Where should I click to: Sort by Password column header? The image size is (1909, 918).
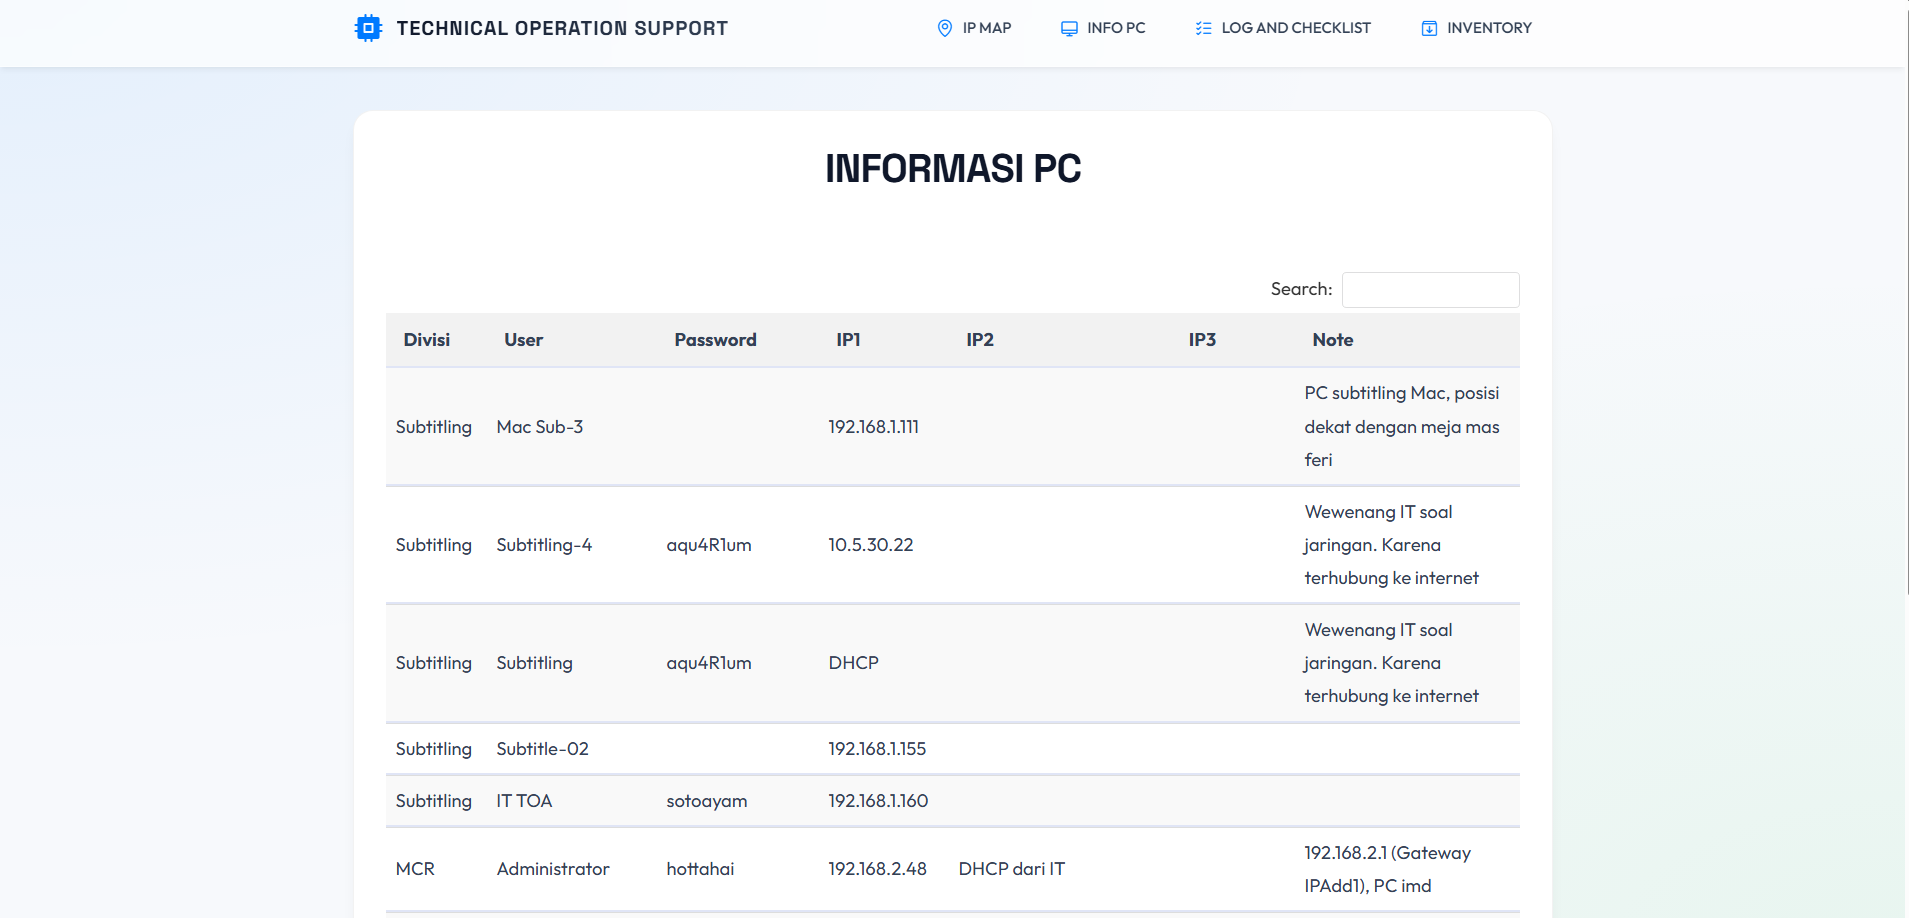(x=715, y=340)
